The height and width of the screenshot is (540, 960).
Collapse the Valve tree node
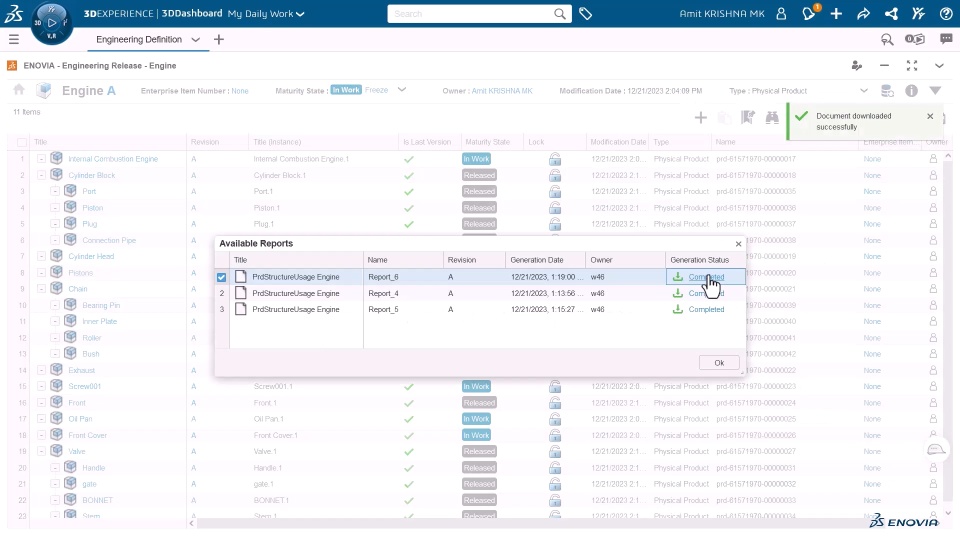(x=41, y=451)
